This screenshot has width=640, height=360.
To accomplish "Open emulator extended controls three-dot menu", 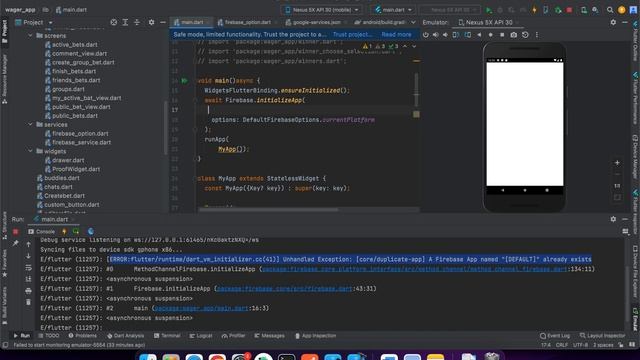I will (x=537, y=35).
